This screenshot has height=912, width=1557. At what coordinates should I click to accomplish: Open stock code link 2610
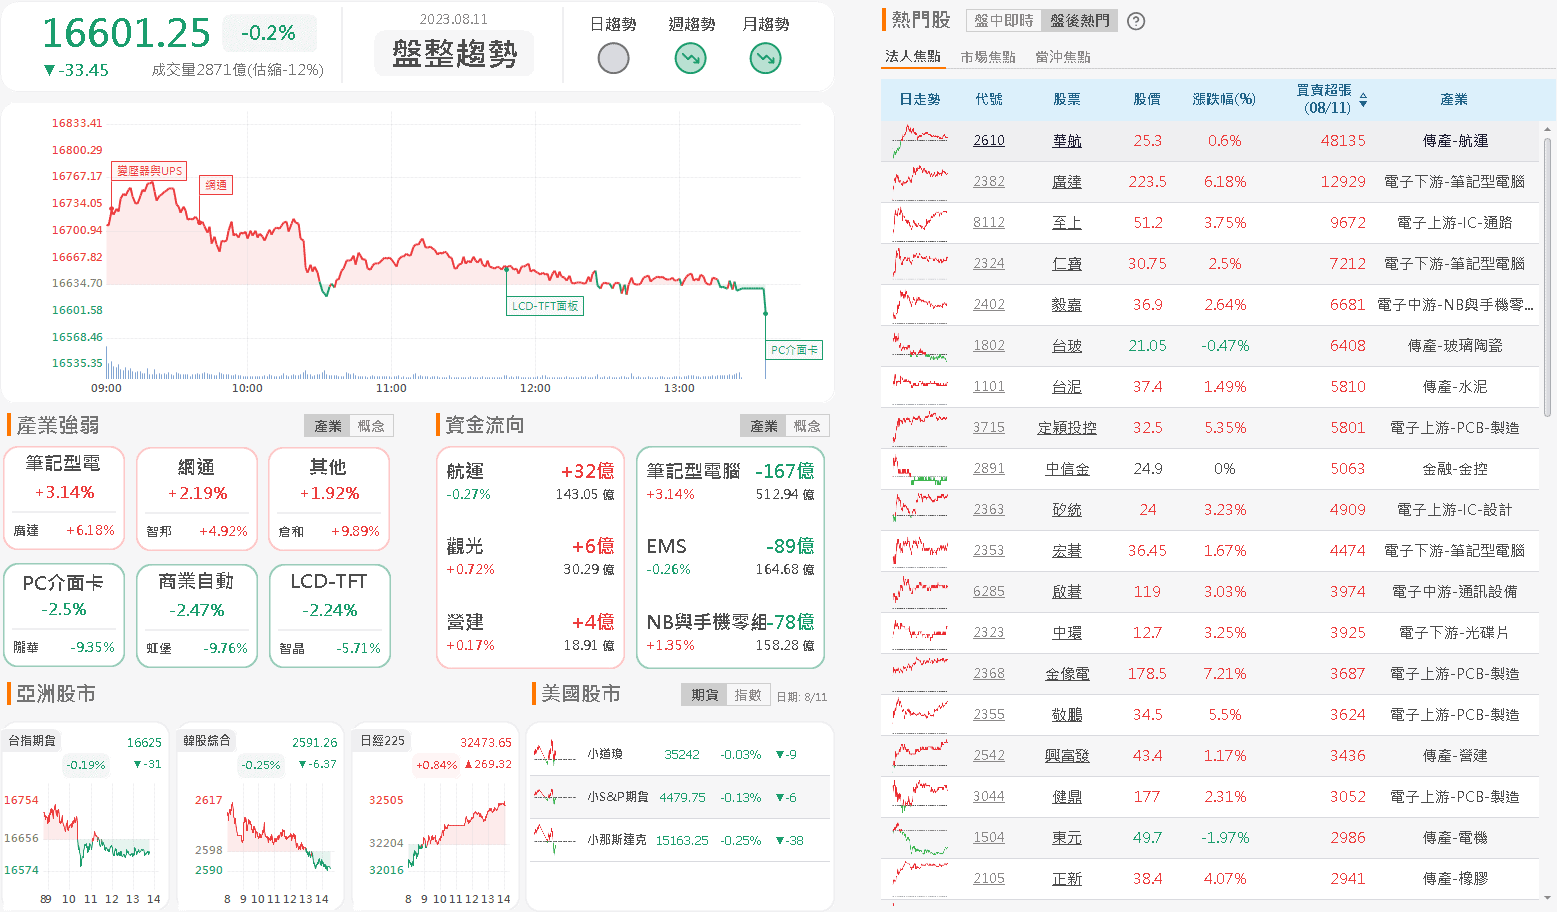[x=989, y=140]
